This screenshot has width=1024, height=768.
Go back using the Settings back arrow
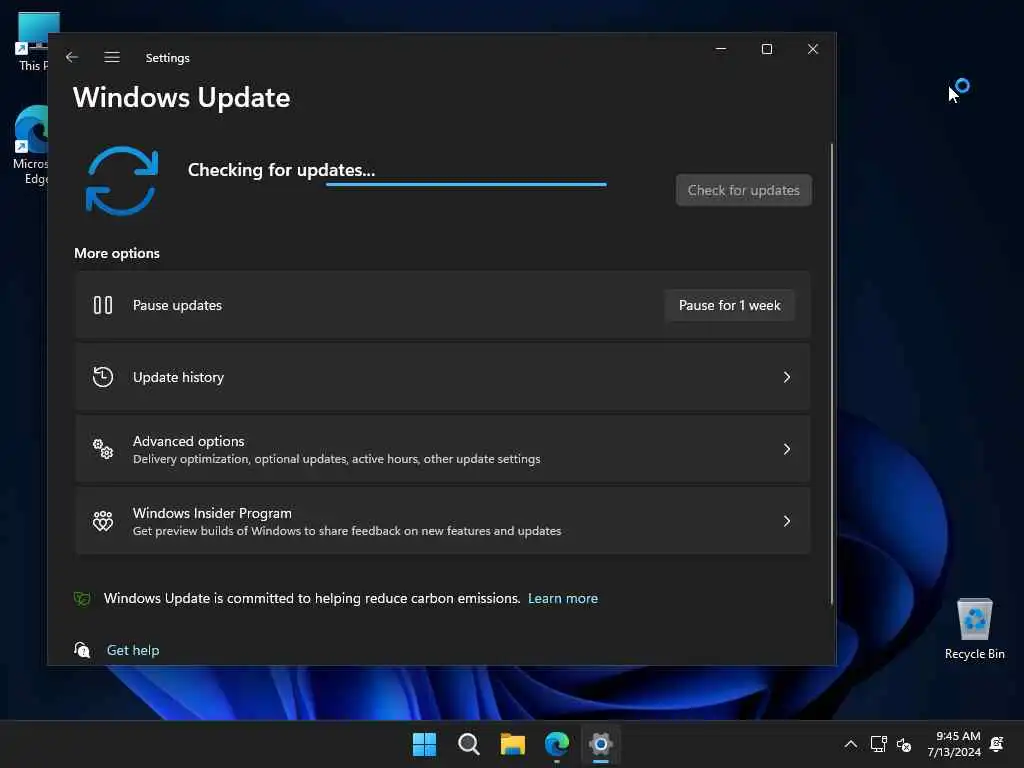72,57
